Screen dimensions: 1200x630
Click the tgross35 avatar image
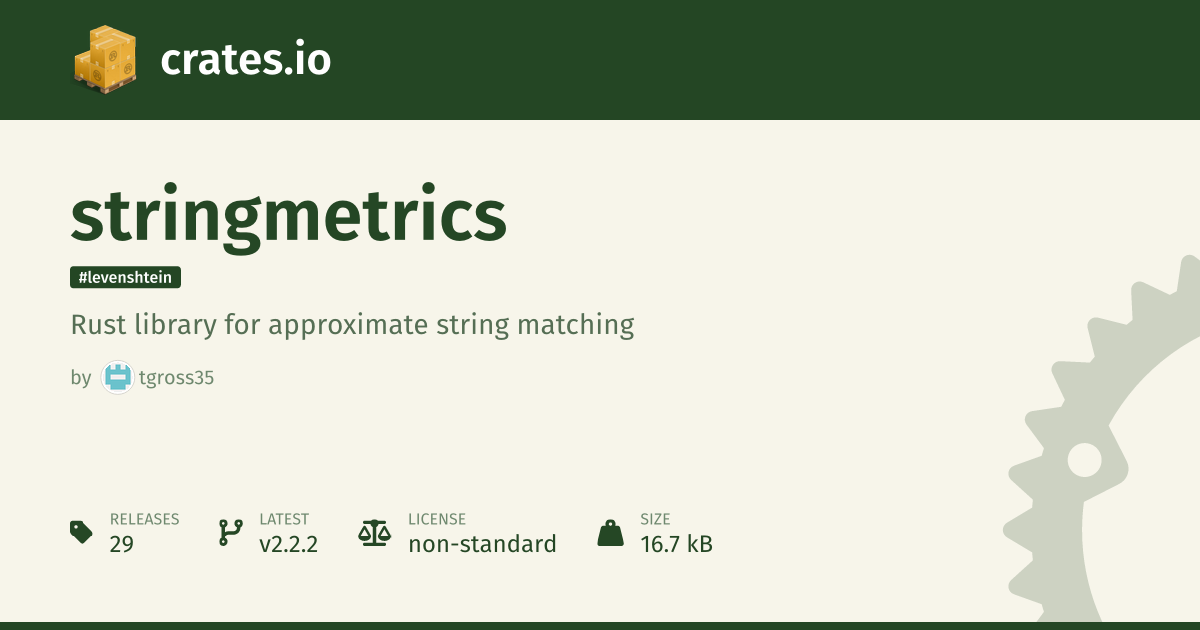tap(118, 378)
